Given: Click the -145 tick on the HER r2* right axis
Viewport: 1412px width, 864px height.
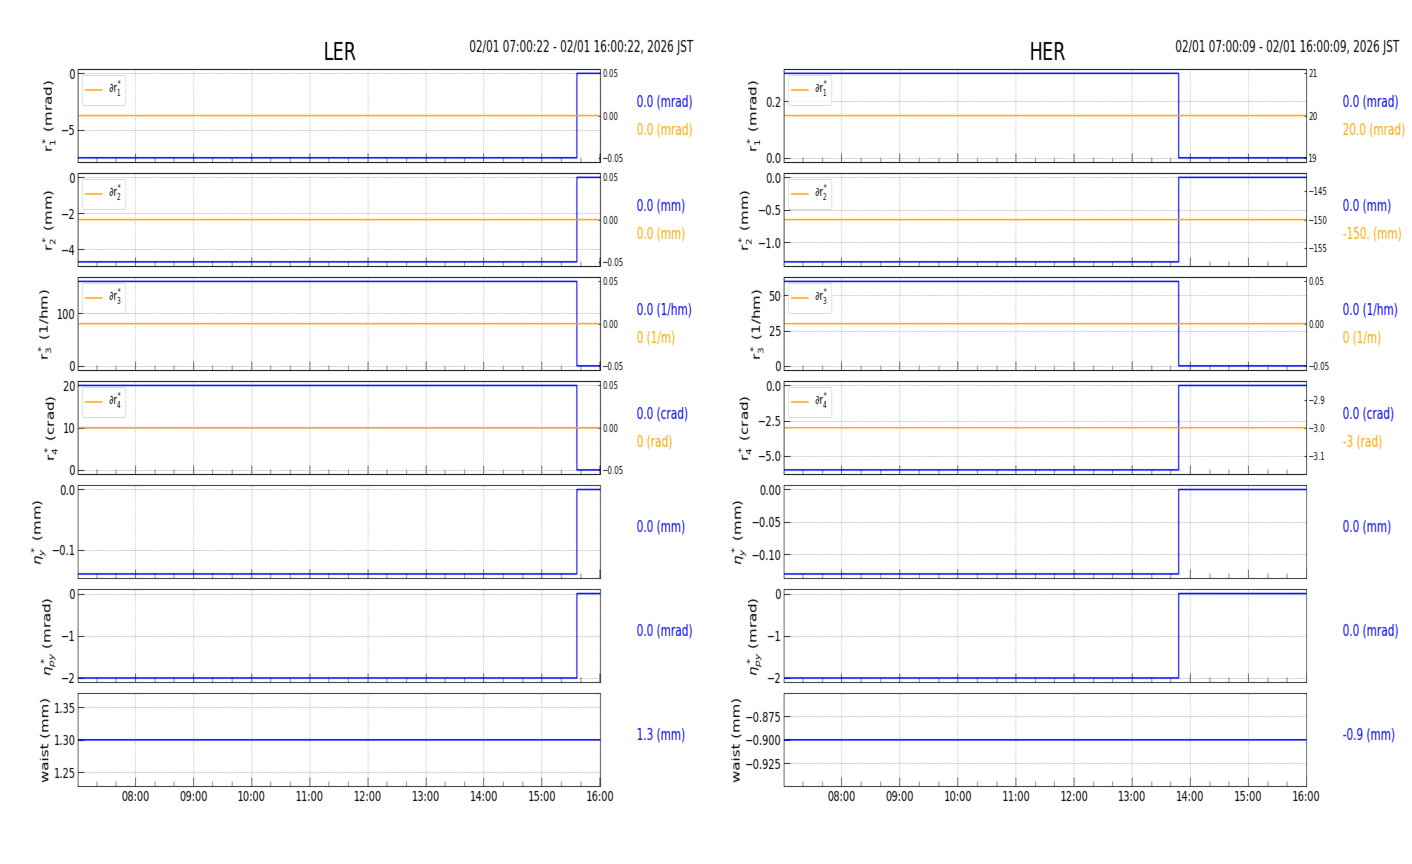Looking at the screenshot, I should point(1319,192).
